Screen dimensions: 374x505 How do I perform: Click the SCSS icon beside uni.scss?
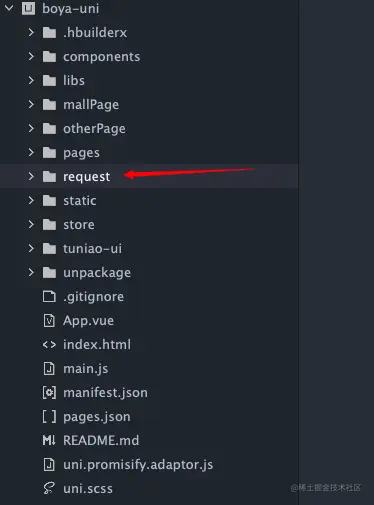tap(49, 489)
